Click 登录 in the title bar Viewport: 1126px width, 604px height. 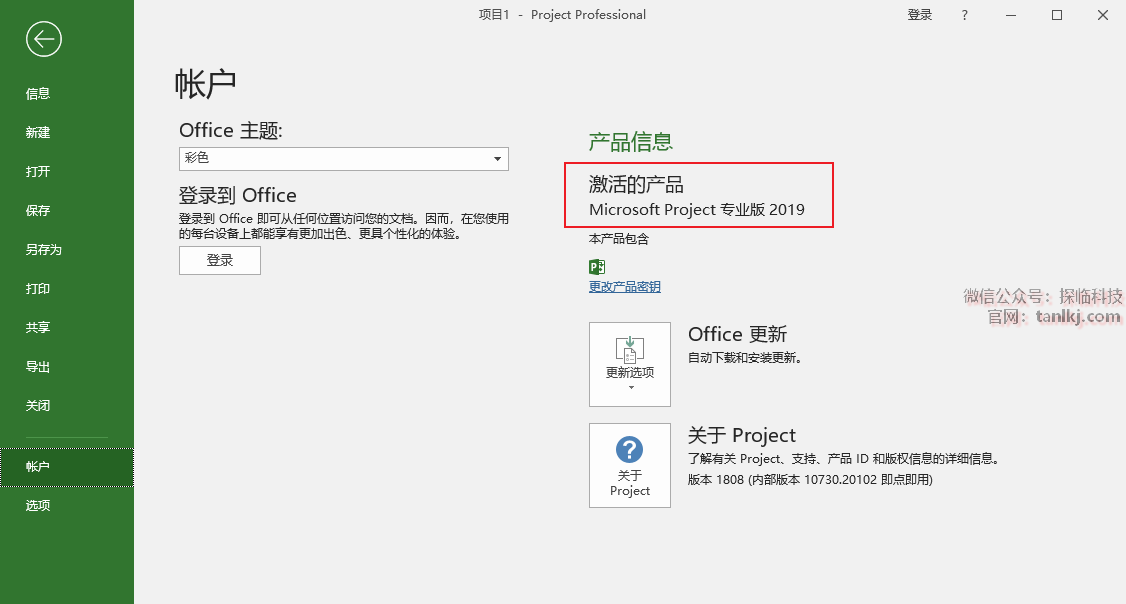click(x=919, y=15)
